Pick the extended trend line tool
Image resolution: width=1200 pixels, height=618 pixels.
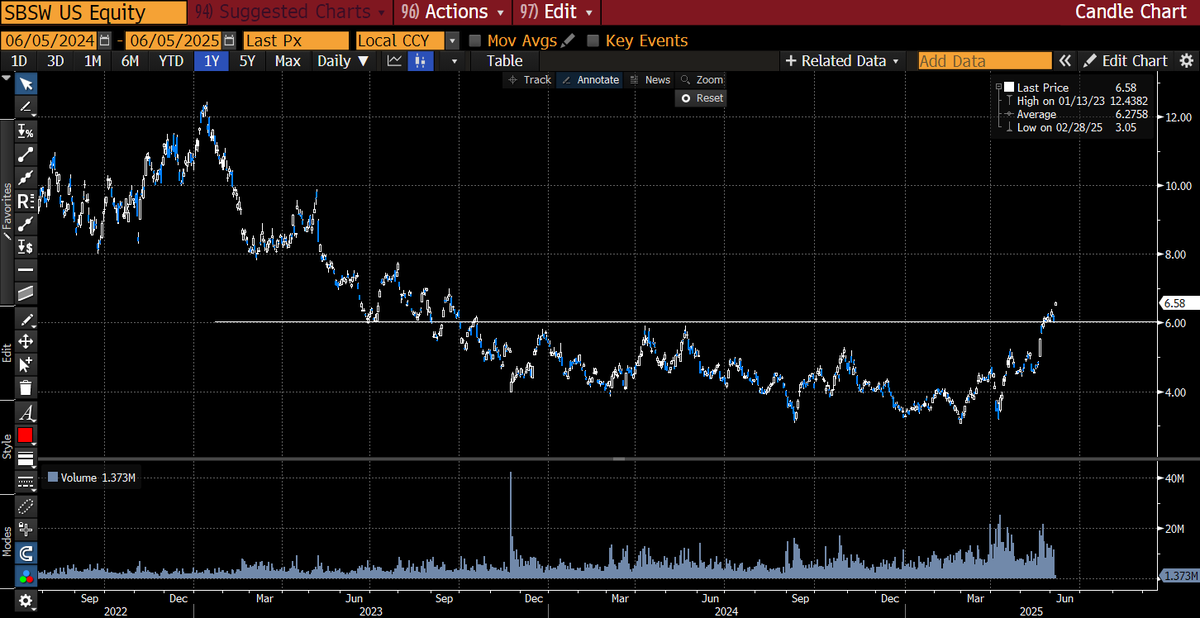26,177
